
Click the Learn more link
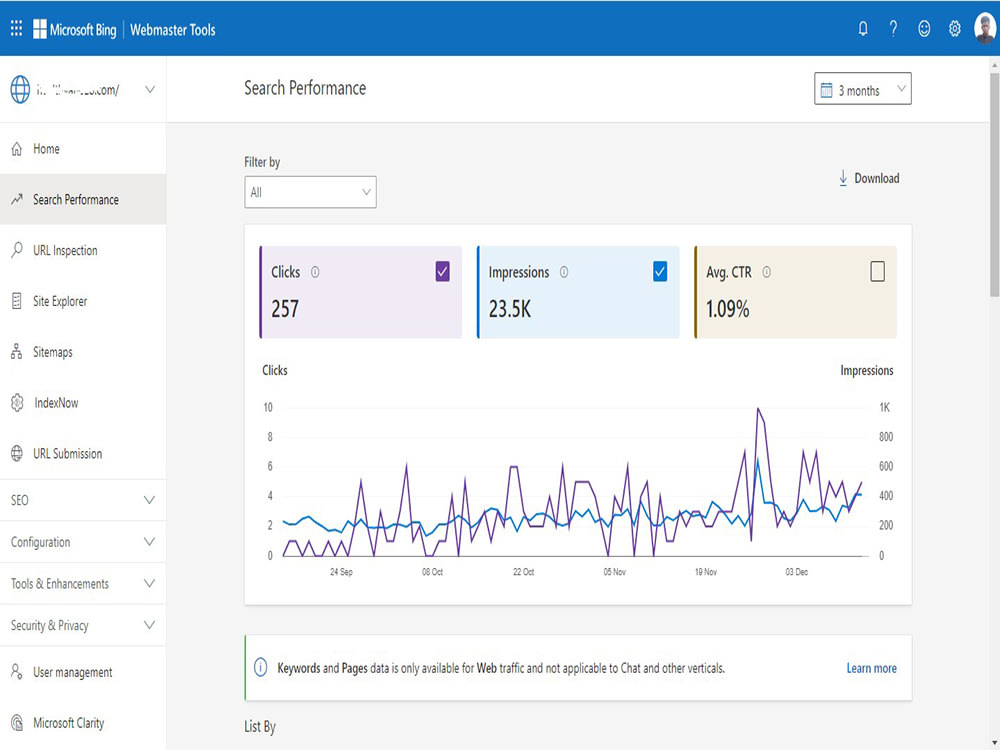(871, 668)
